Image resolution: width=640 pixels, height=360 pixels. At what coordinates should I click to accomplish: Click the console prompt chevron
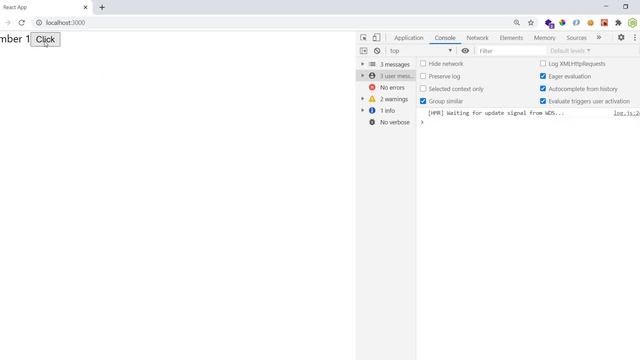(422, 122)
